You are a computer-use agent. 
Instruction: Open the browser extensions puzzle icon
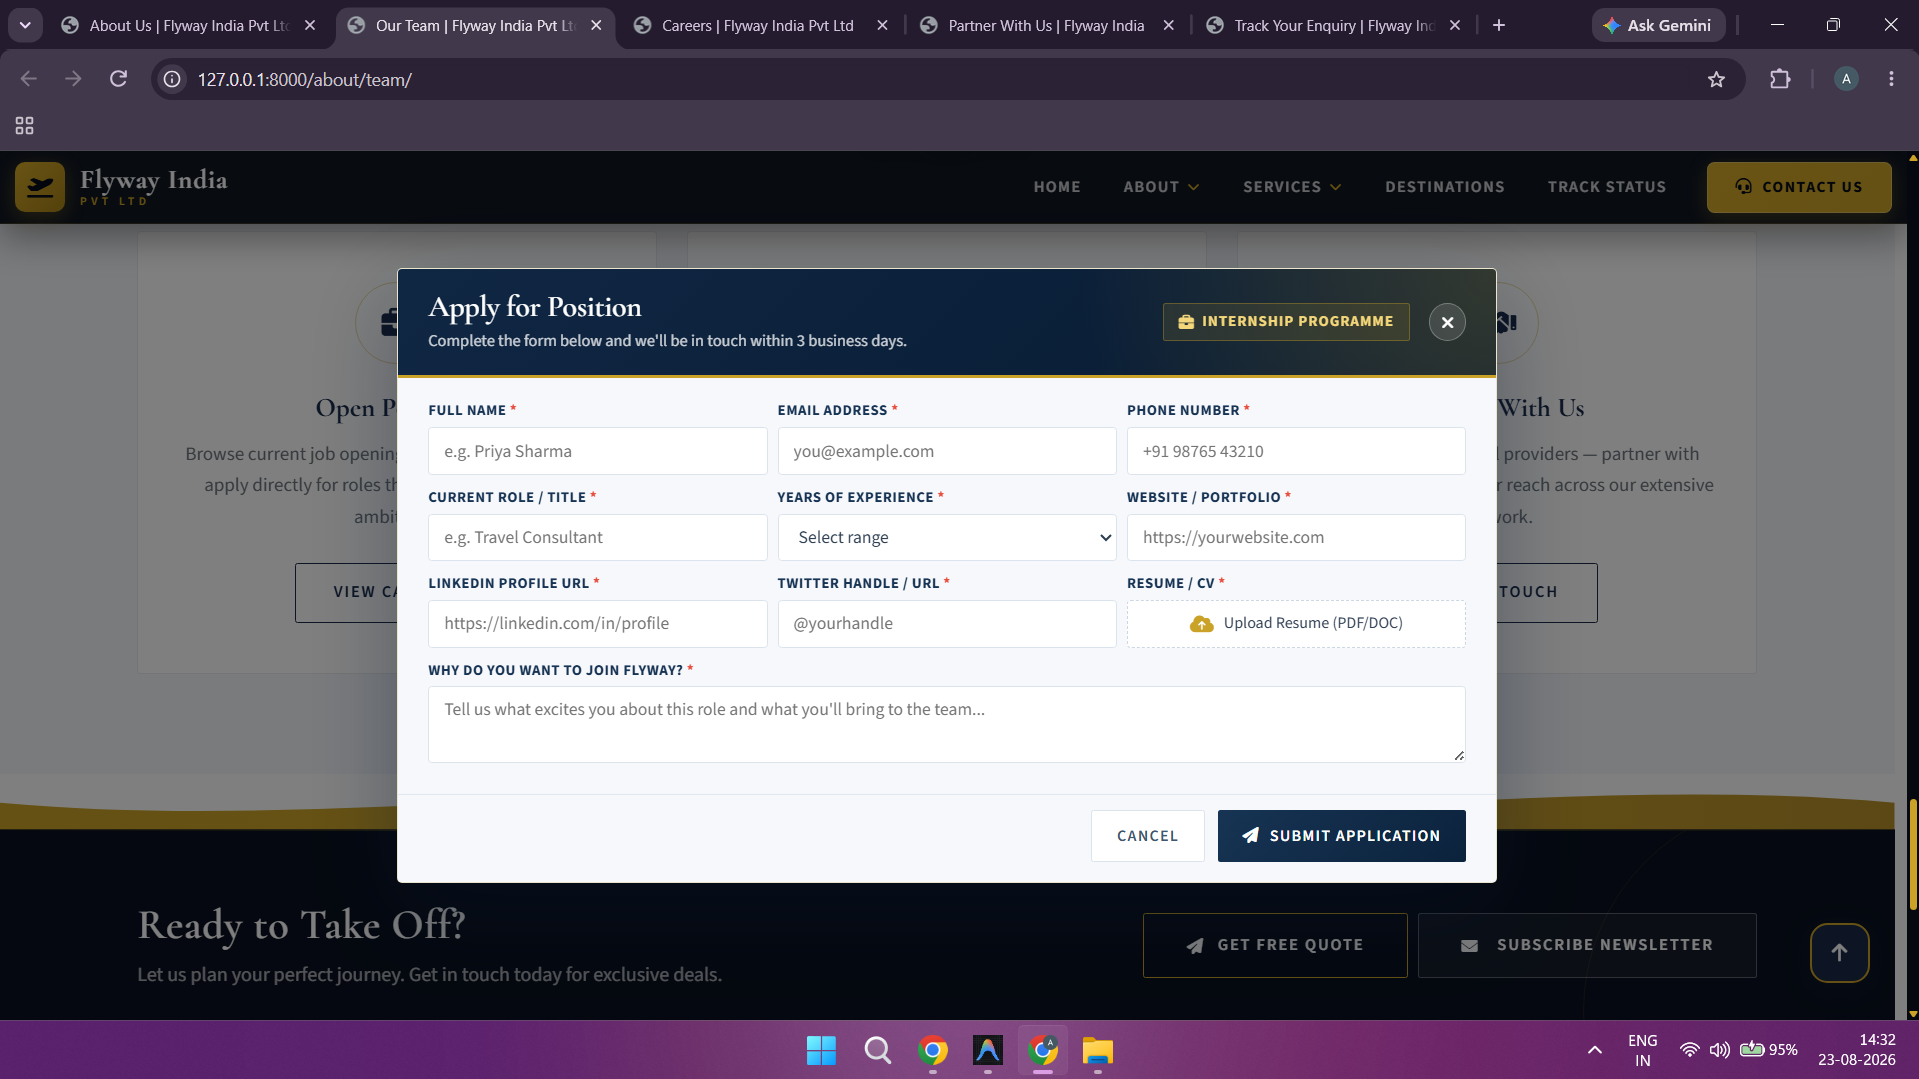tap(1780, 79)
